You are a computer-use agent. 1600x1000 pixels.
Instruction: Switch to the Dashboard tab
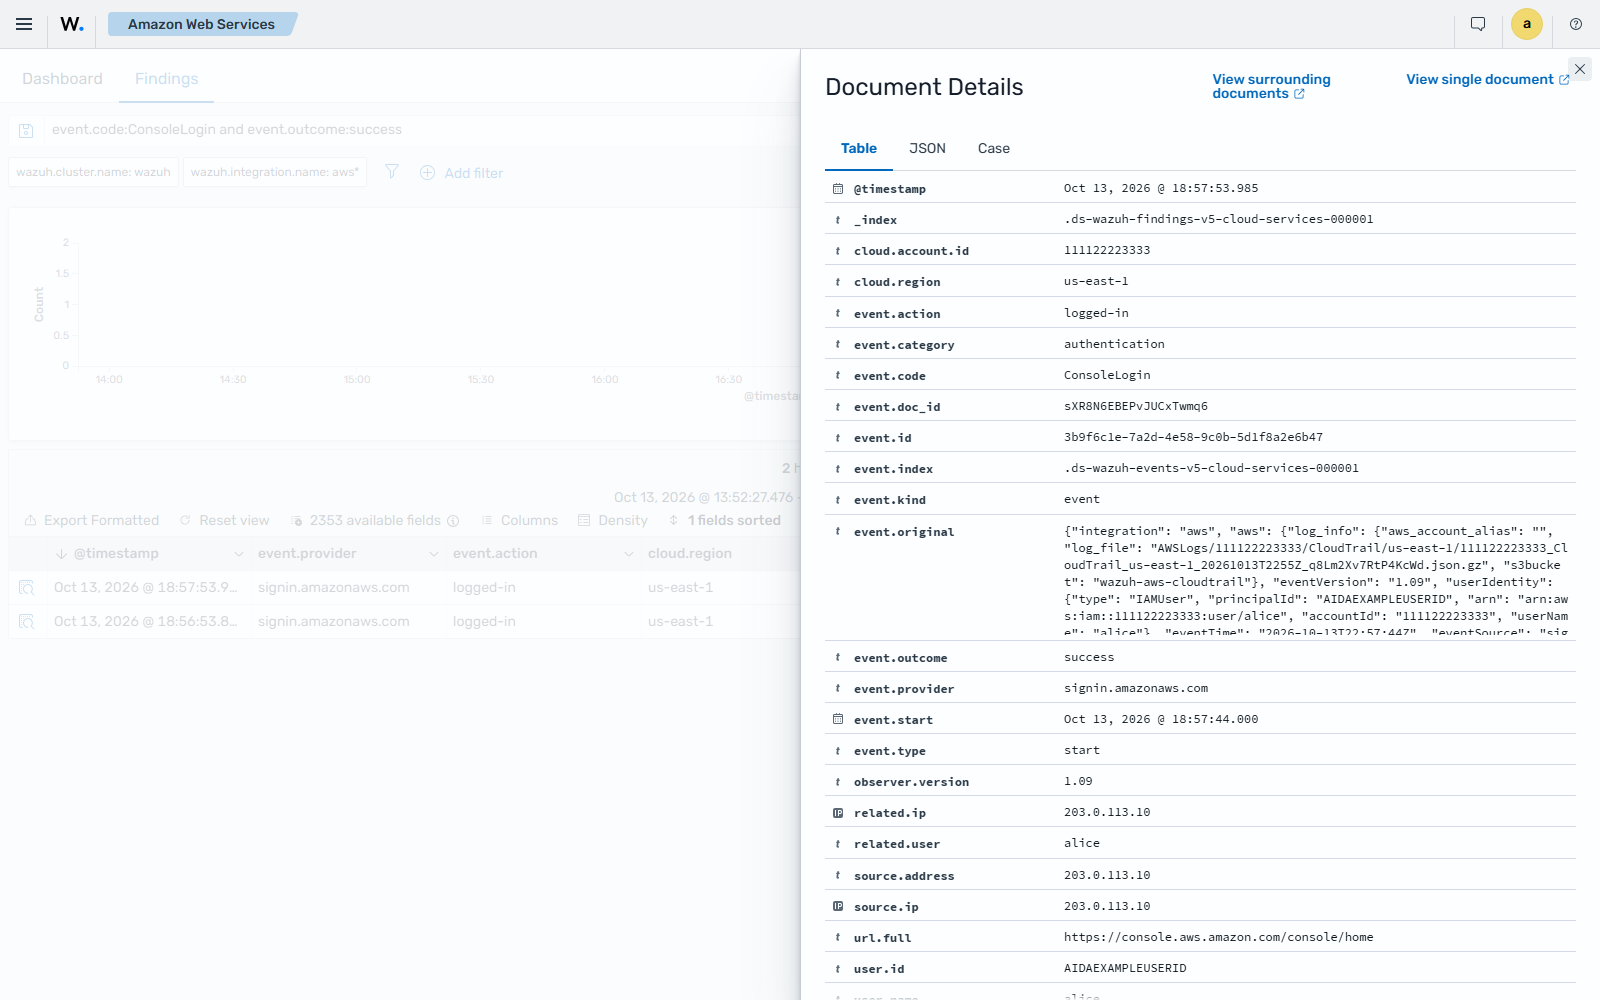[x=62, y=79]
